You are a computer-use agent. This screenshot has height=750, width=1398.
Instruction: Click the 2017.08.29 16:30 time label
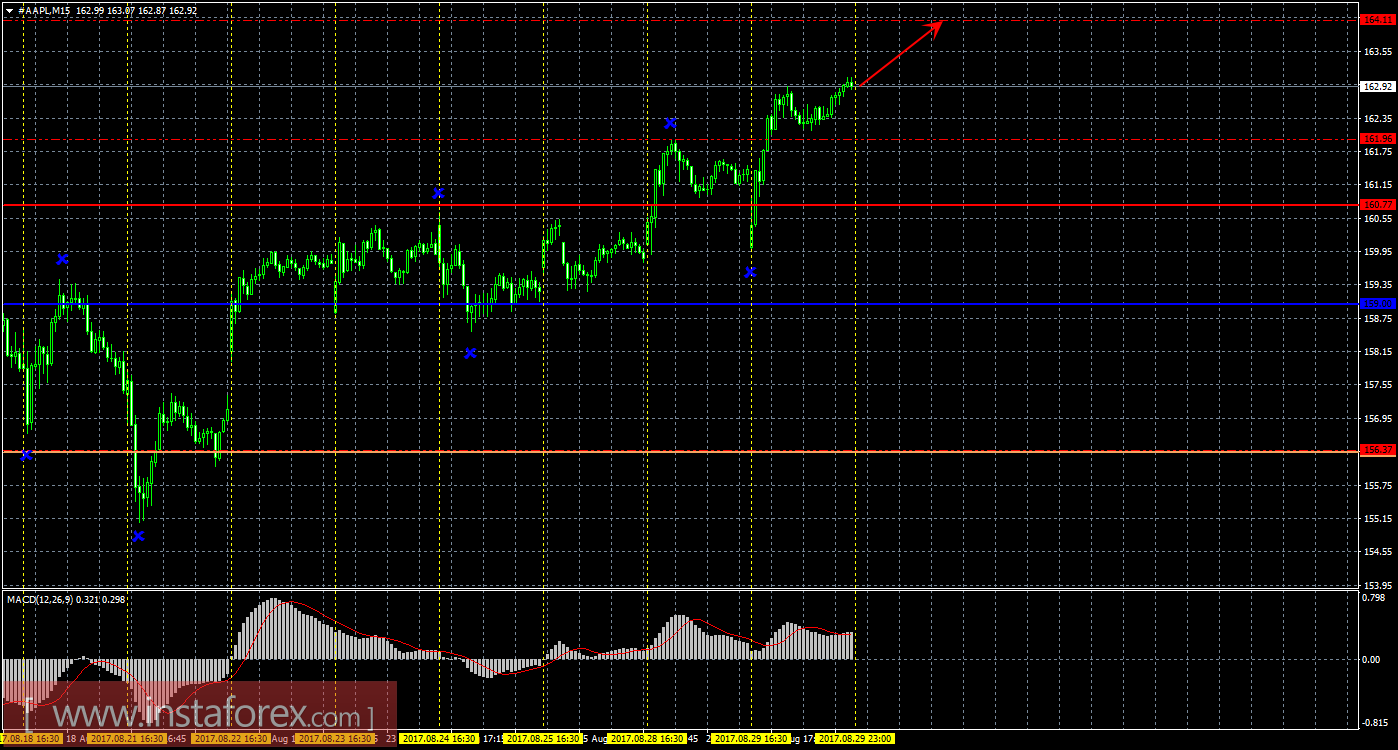[749, 739]
